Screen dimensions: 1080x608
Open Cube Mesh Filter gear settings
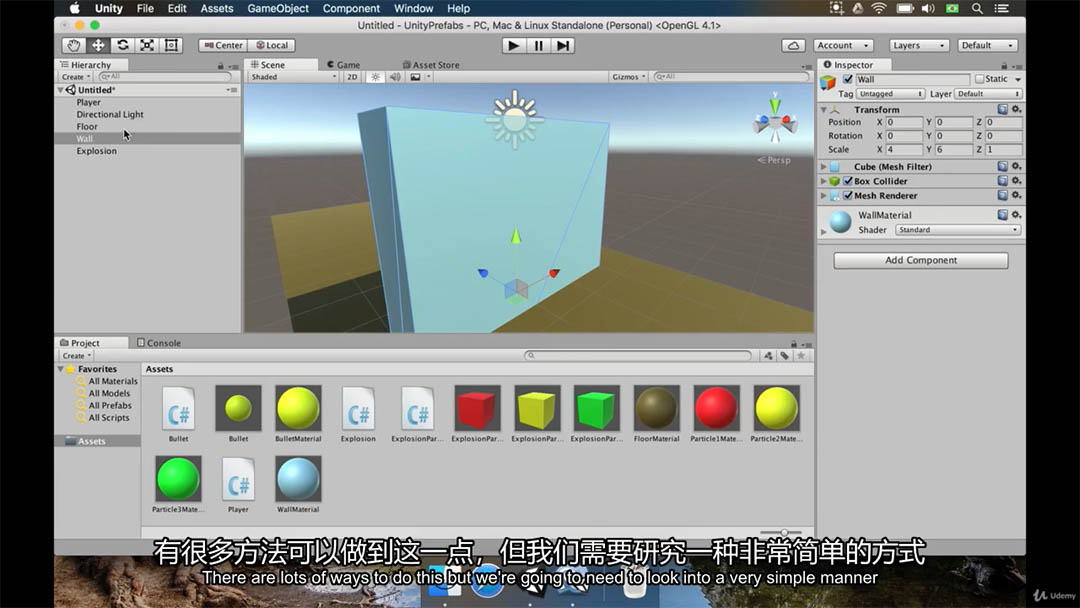tap(1016, 167)
